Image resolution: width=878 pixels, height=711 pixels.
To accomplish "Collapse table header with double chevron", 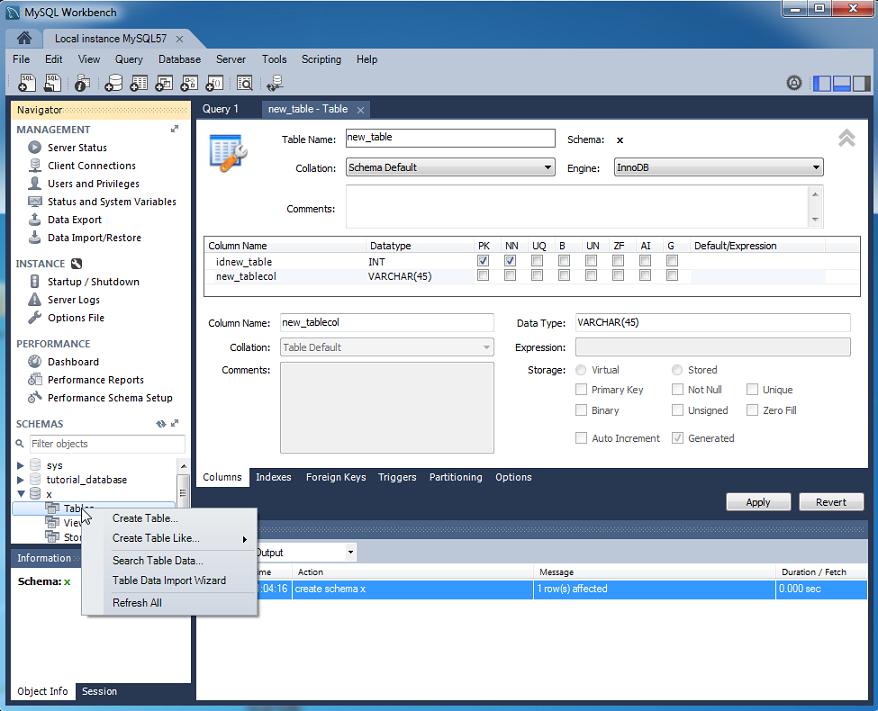I will [846, 138].
